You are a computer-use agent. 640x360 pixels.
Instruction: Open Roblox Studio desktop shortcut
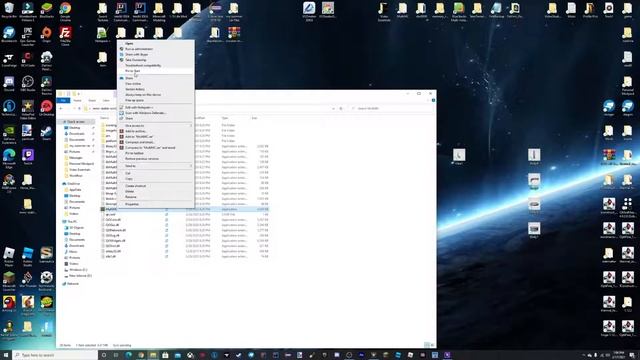(x=28, y=256)
